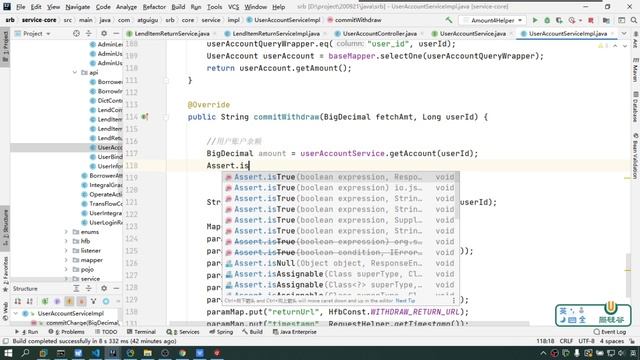Open the Refactor menu

pos(154,7)
